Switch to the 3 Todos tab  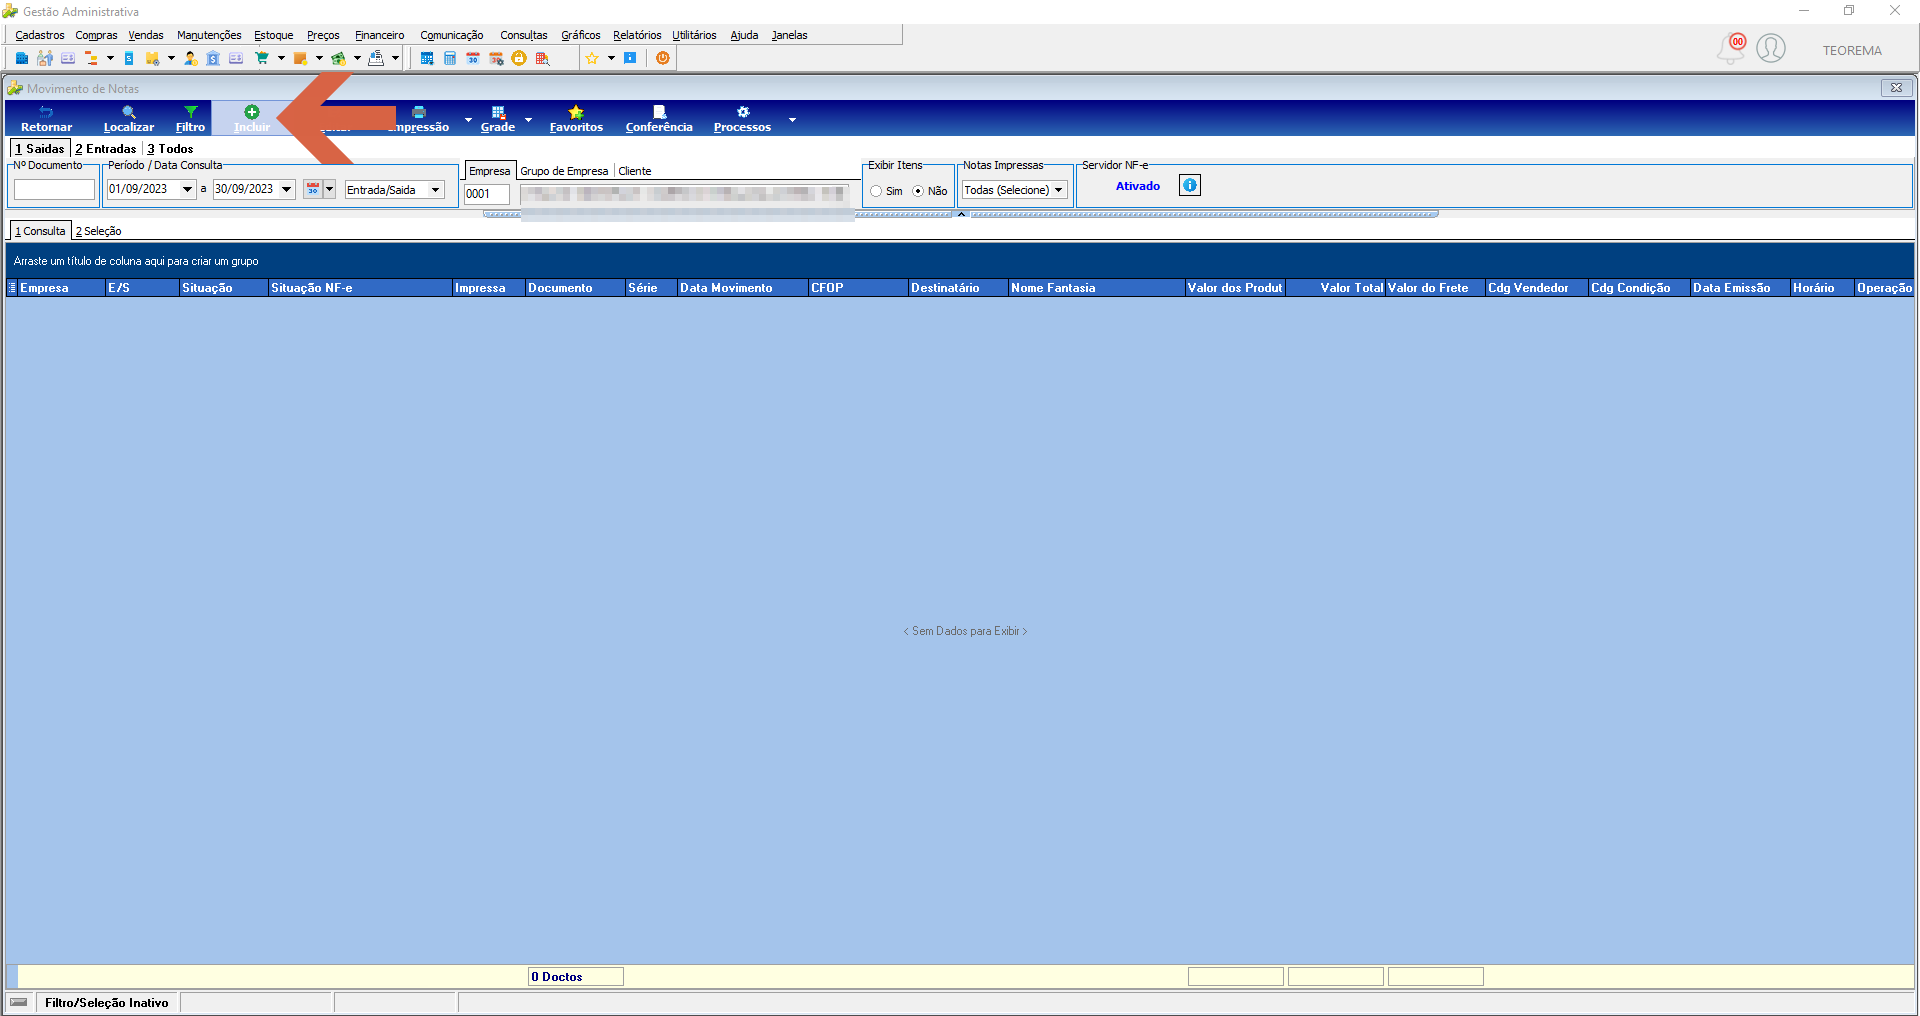pyautogui.click(x=171, y=149)
